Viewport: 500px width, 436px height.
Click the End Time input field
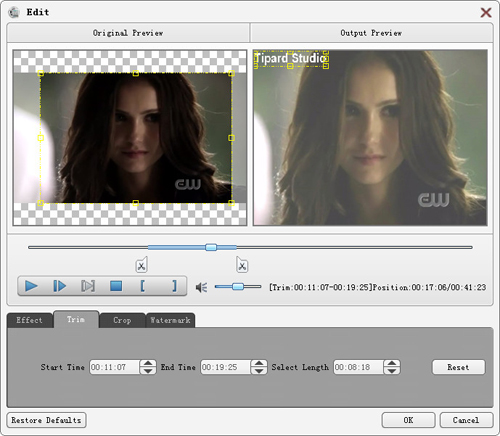225,367
